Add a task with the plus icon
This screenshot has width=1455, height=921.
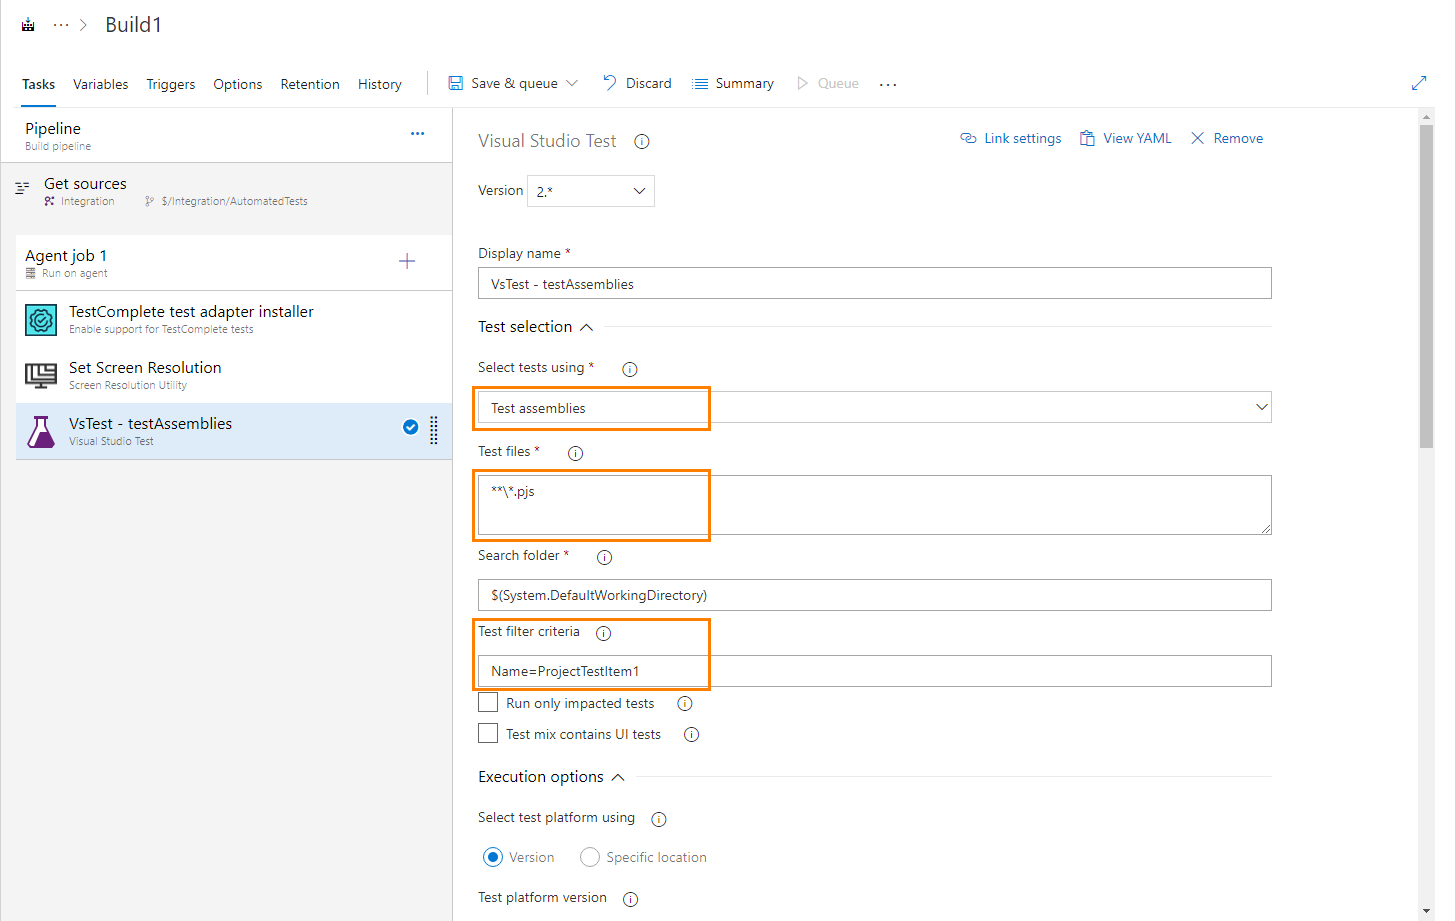point(407,261)
